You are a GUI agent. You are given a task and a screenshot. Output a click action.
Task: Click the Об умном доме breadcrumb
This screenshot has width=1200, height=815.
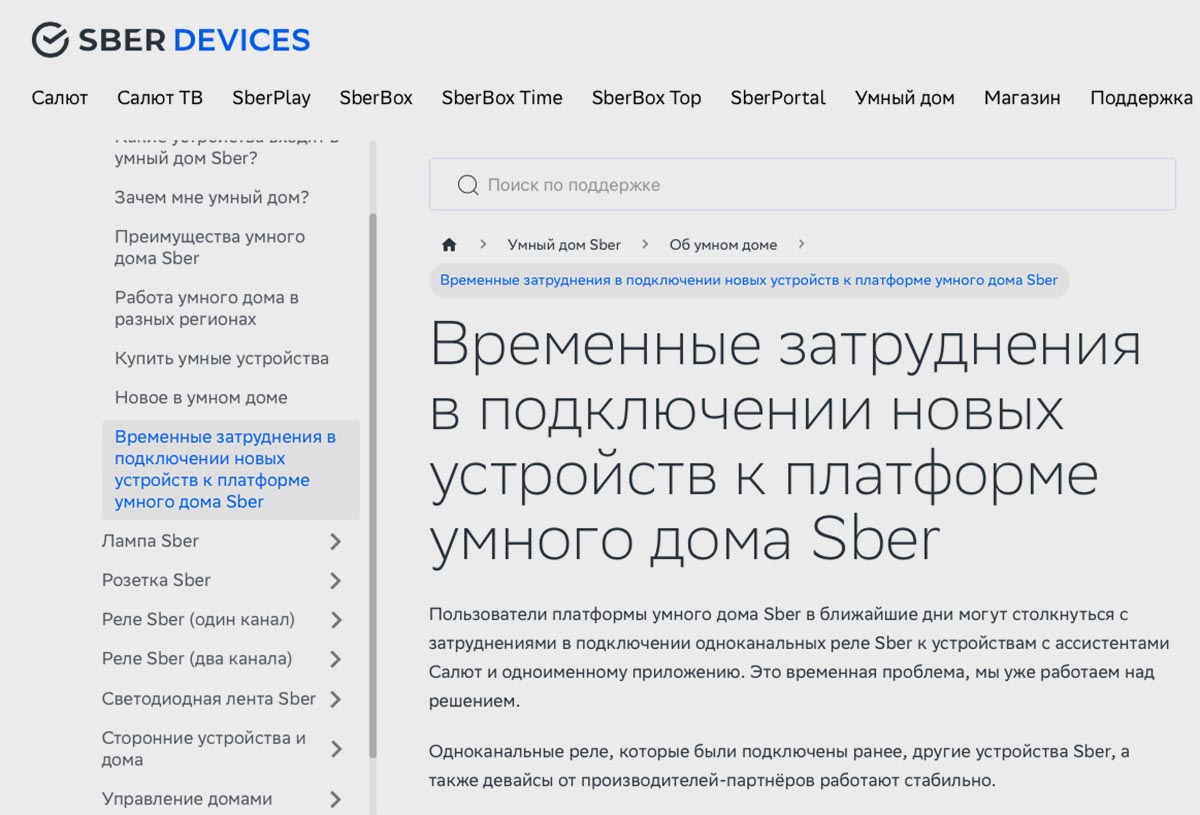pos(723,245)
